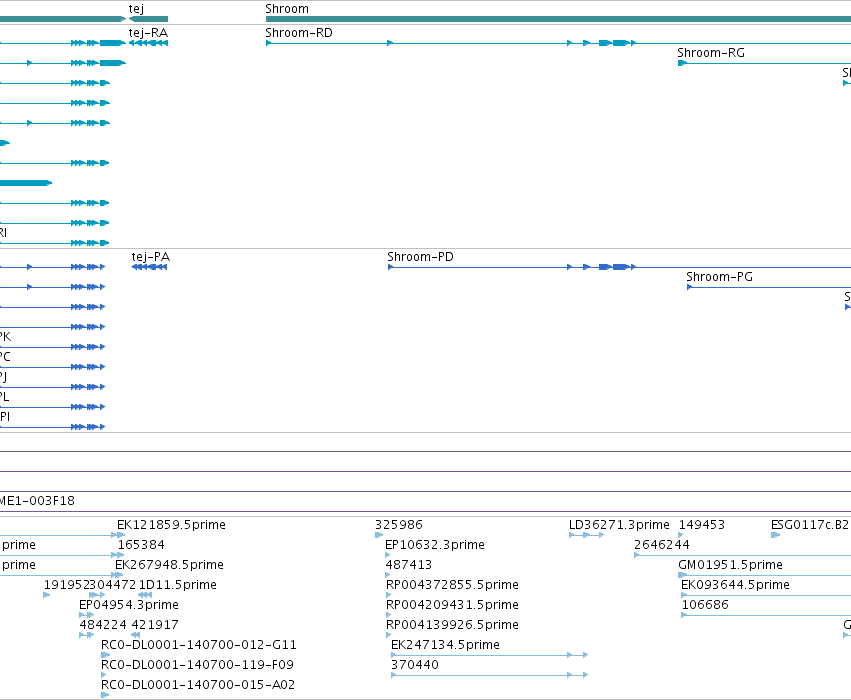The image size is (851, 700).
Task: Select the Shroom-RG transcript label
Action: tap(710, 53)
